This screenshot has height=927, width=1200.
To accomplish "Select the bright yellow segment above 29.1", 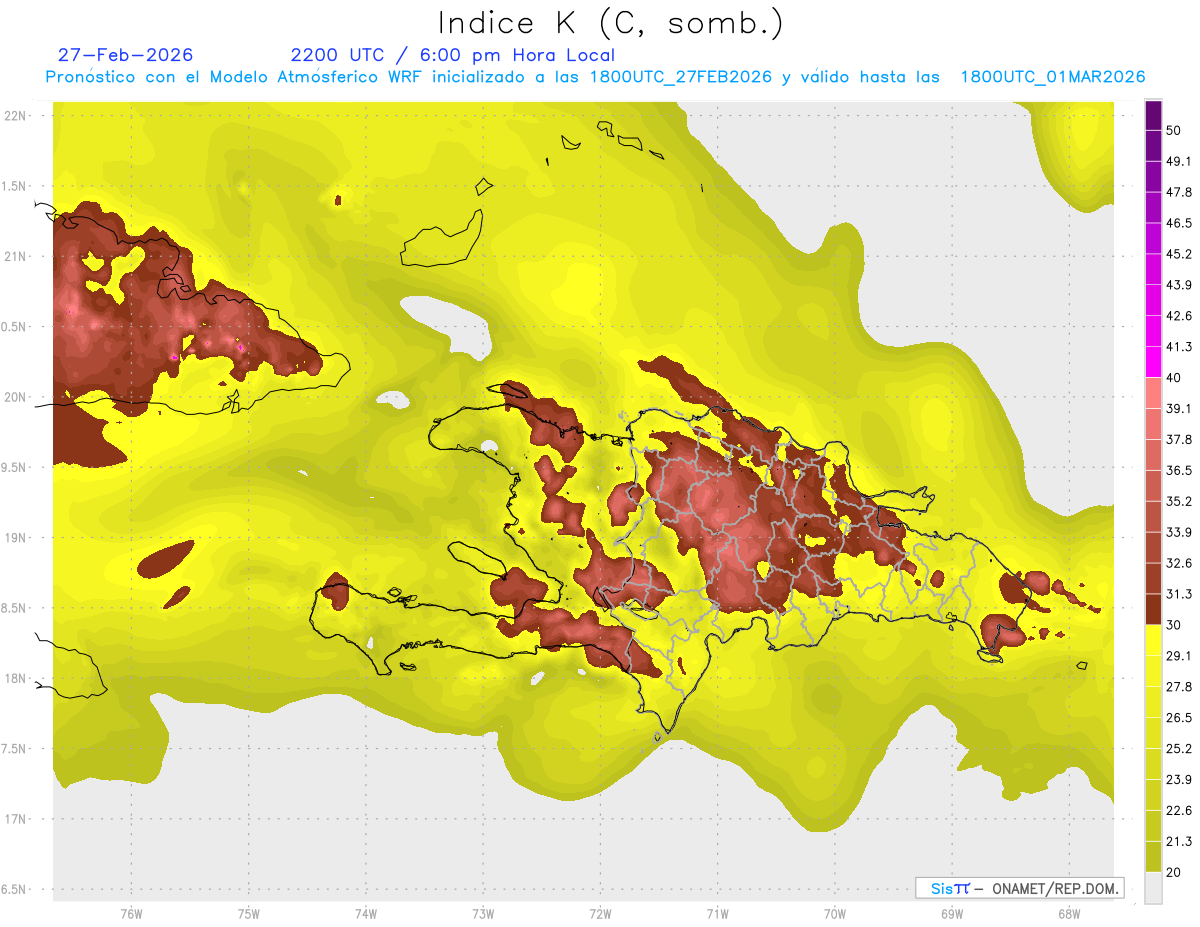I will (x=1153, y=640).
